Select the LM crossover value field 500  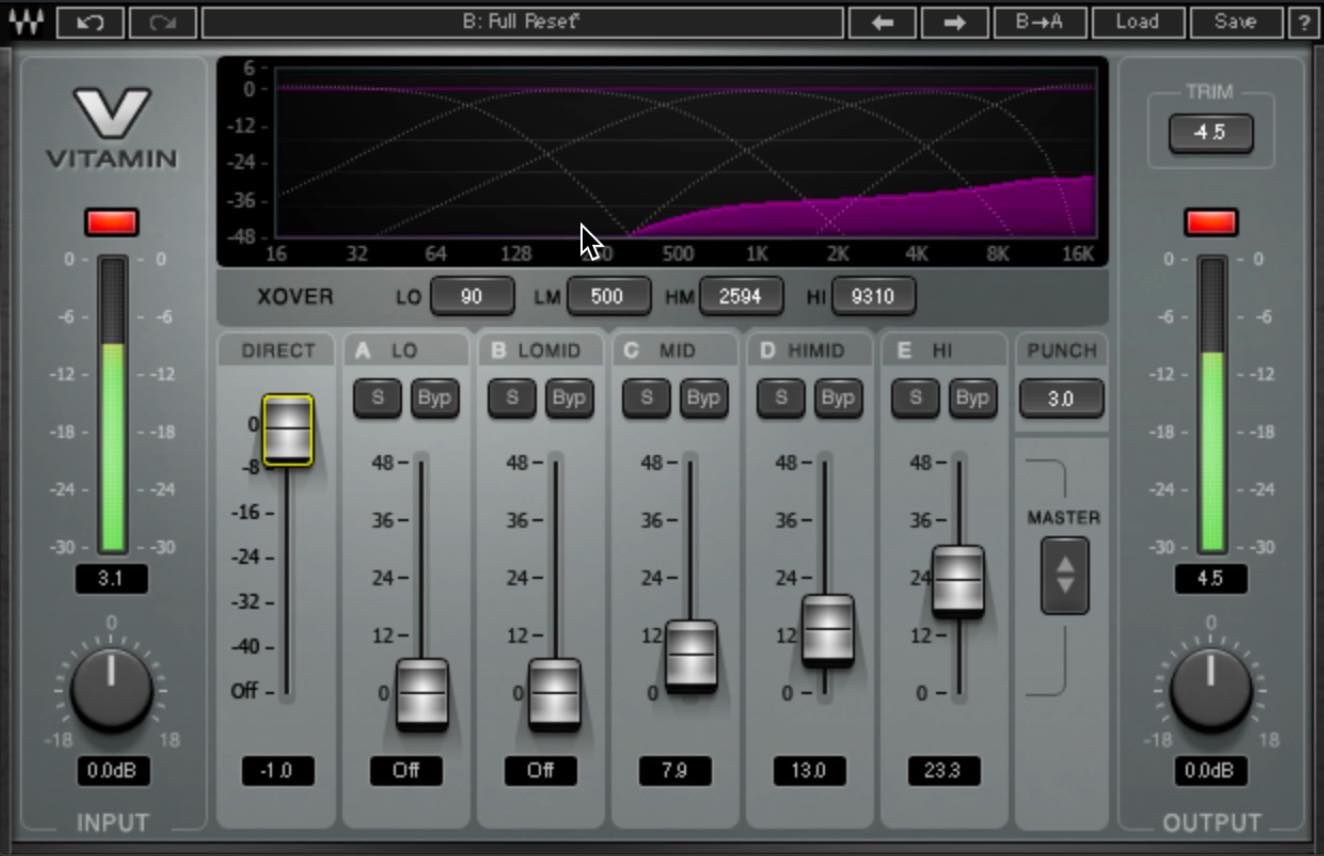click(x=607, y=296)
